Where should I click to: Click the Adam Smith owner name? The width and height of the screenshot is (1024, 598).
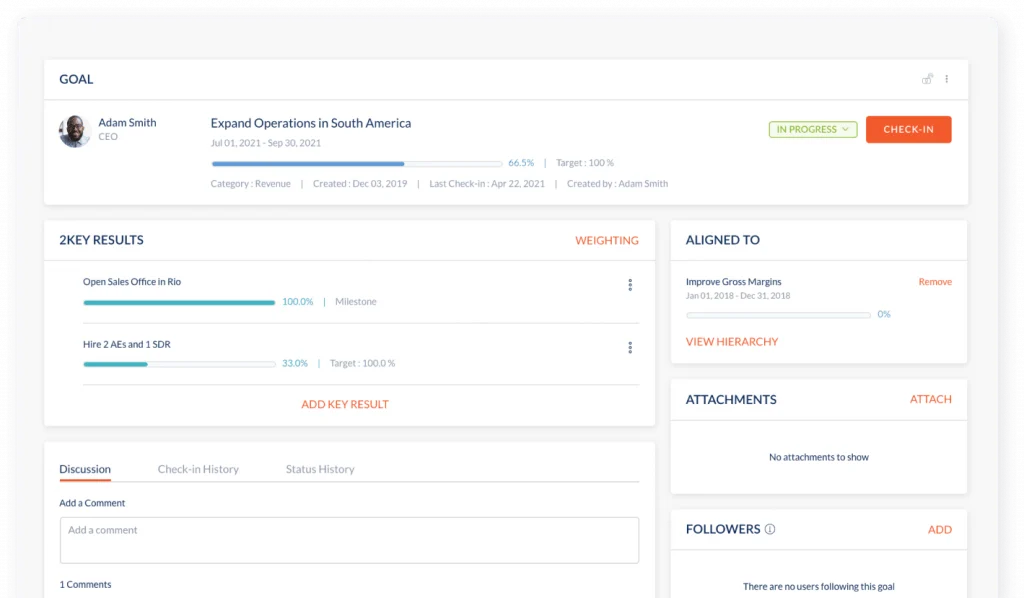pos(127,122)
